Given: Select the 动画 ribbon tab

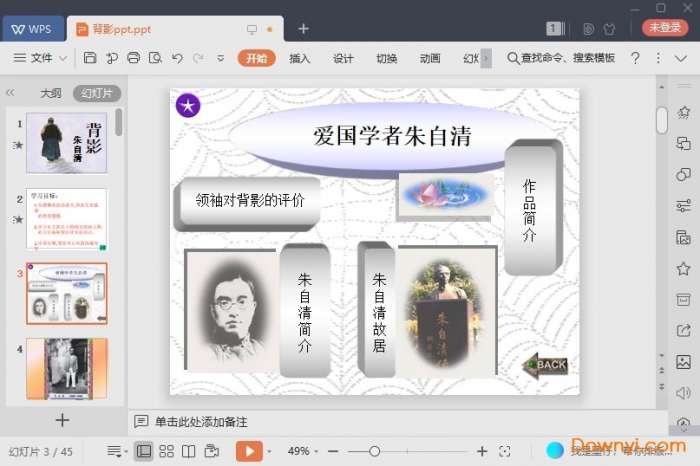Looking at the screenshot, I should click(x=430, y=58).
